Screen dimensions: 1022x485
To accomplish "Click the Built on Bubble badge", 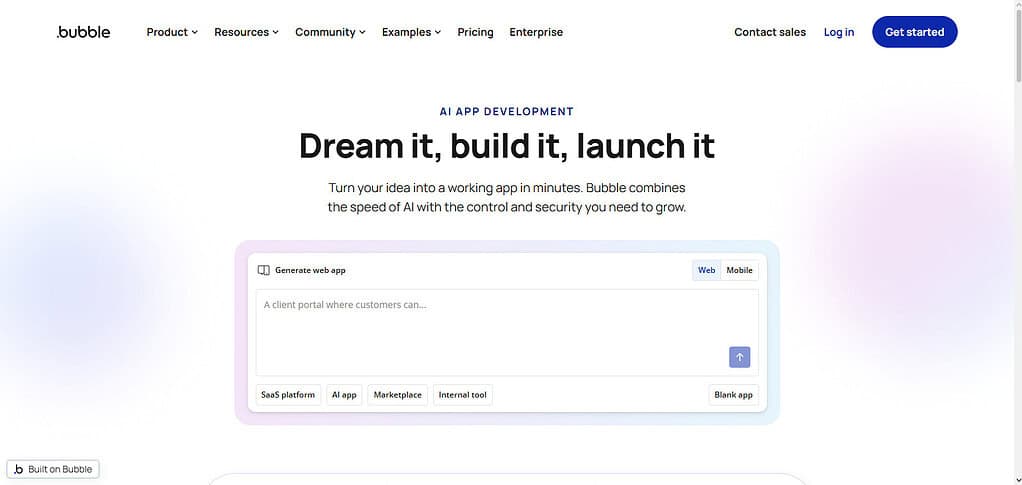I will (53, 469).
